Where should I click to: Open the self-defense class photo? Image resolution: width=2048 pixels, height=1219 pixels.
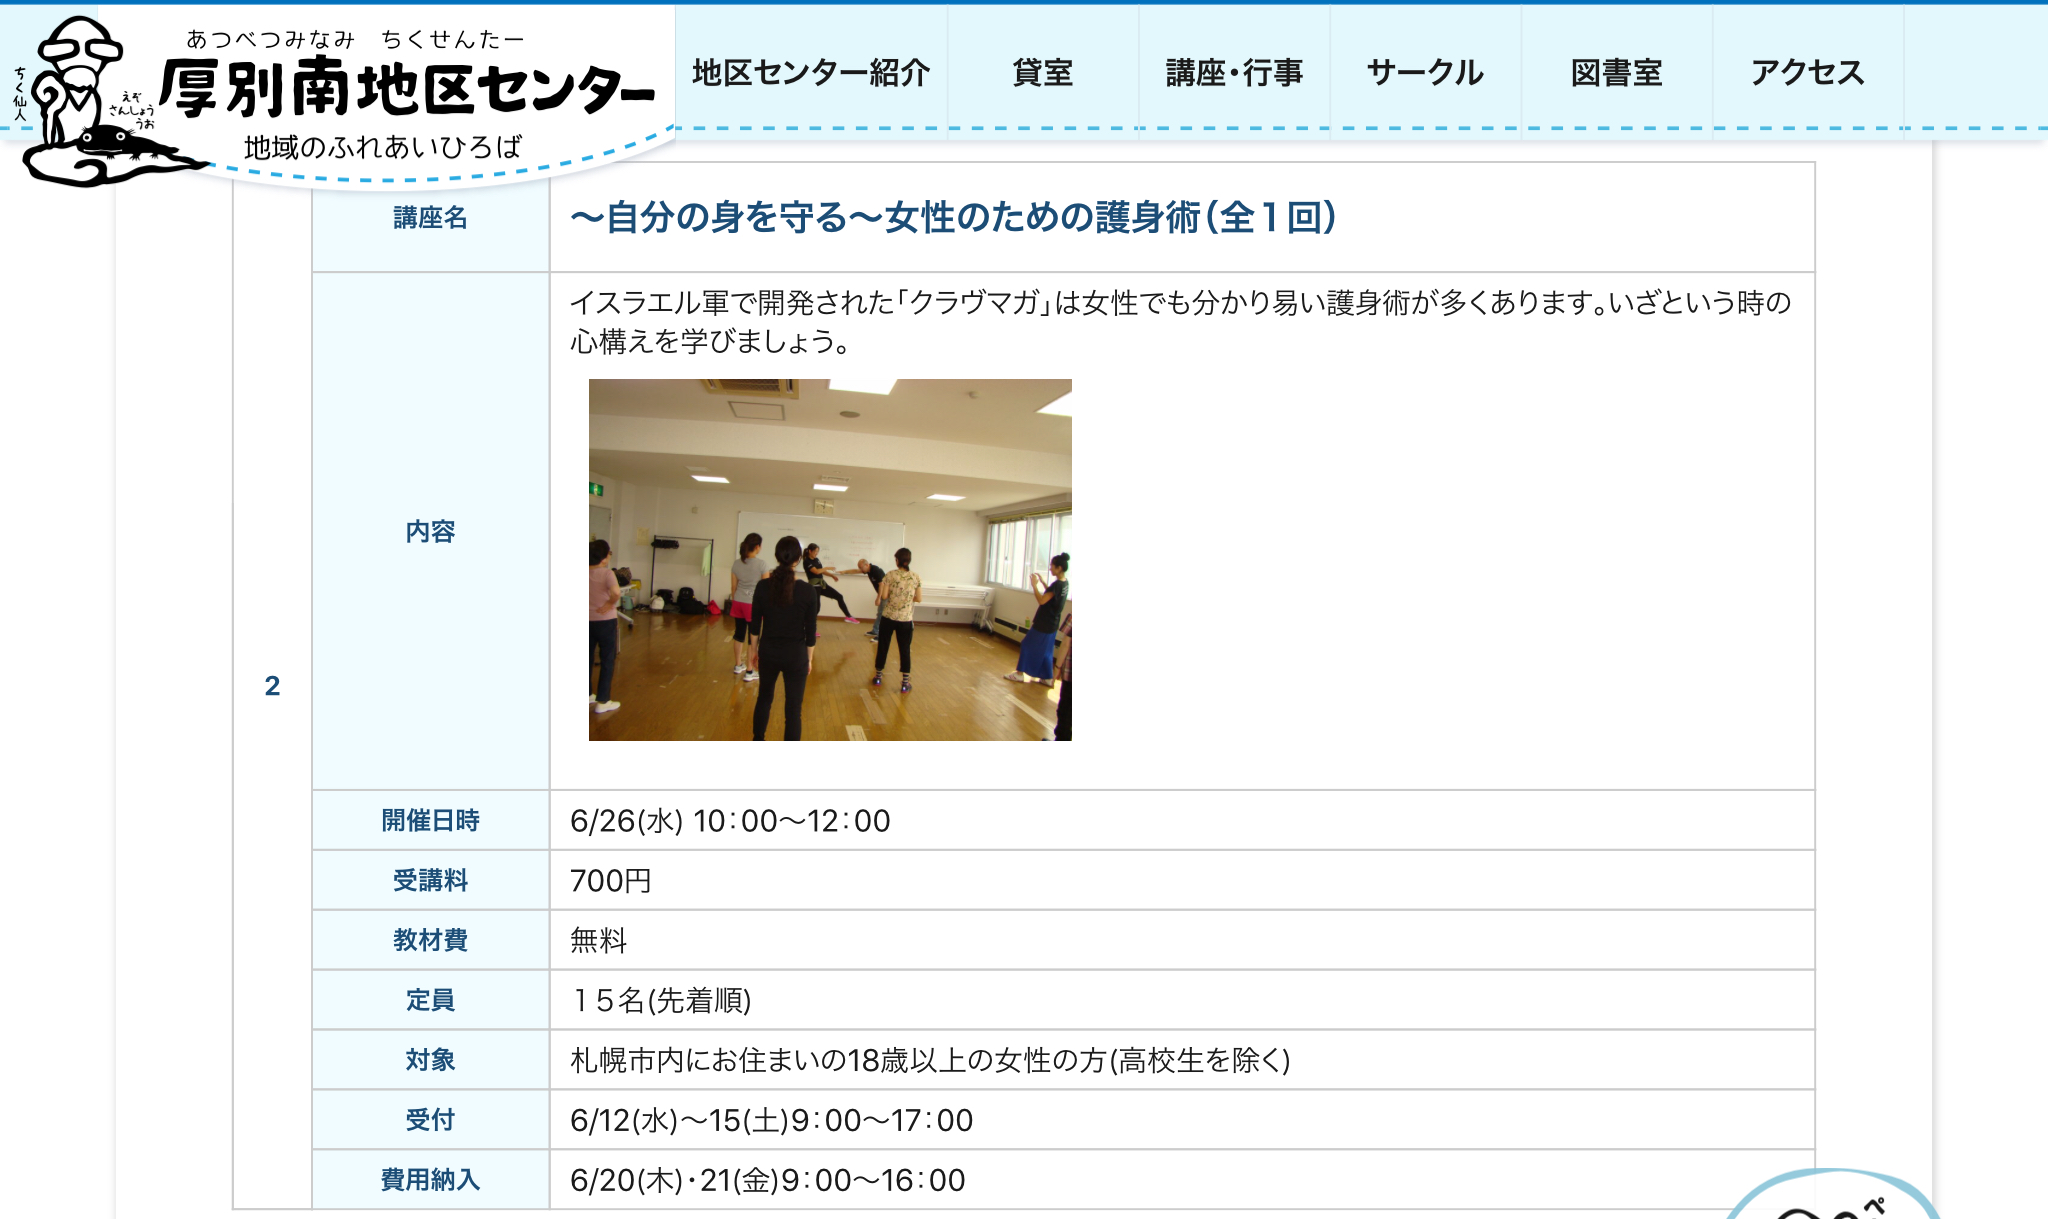click(x=830, y=560)
